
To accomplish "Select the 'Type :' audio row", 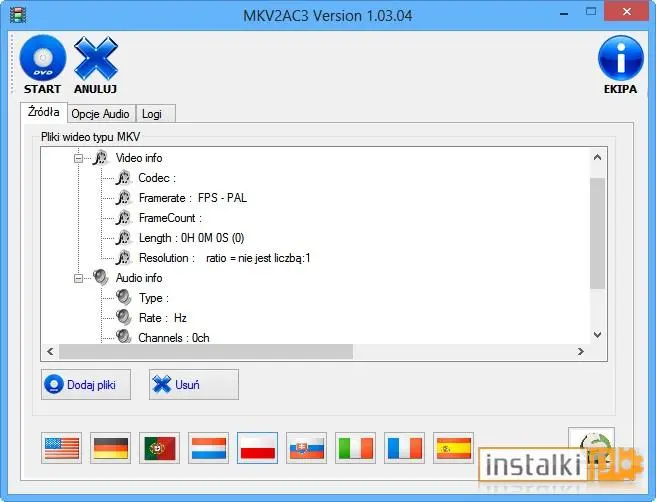I will pos(154,298).
